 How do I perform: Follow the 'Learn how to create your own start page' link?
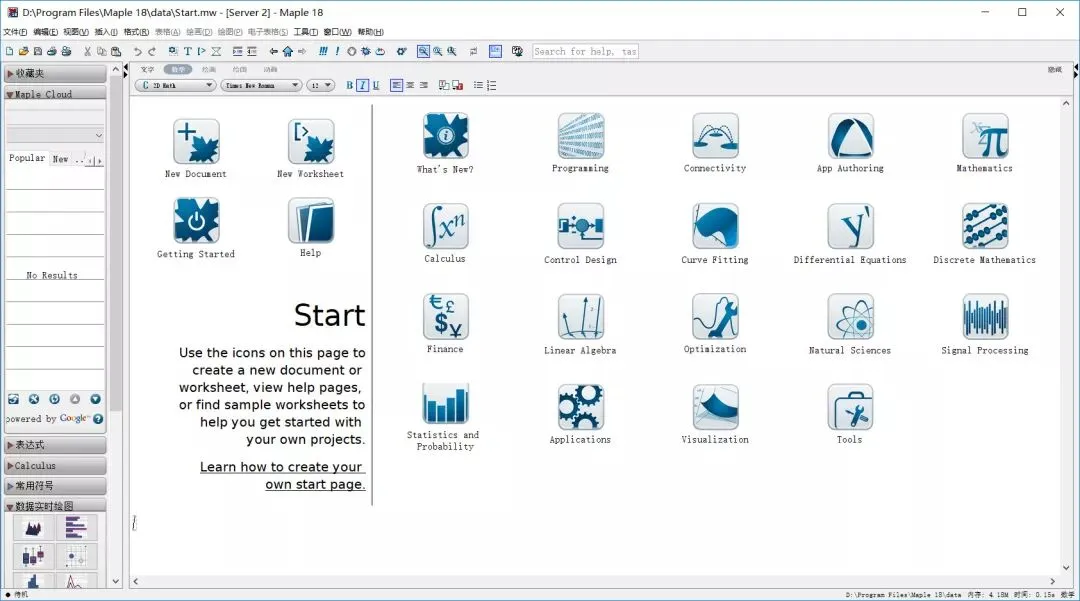tap(282, 476)
